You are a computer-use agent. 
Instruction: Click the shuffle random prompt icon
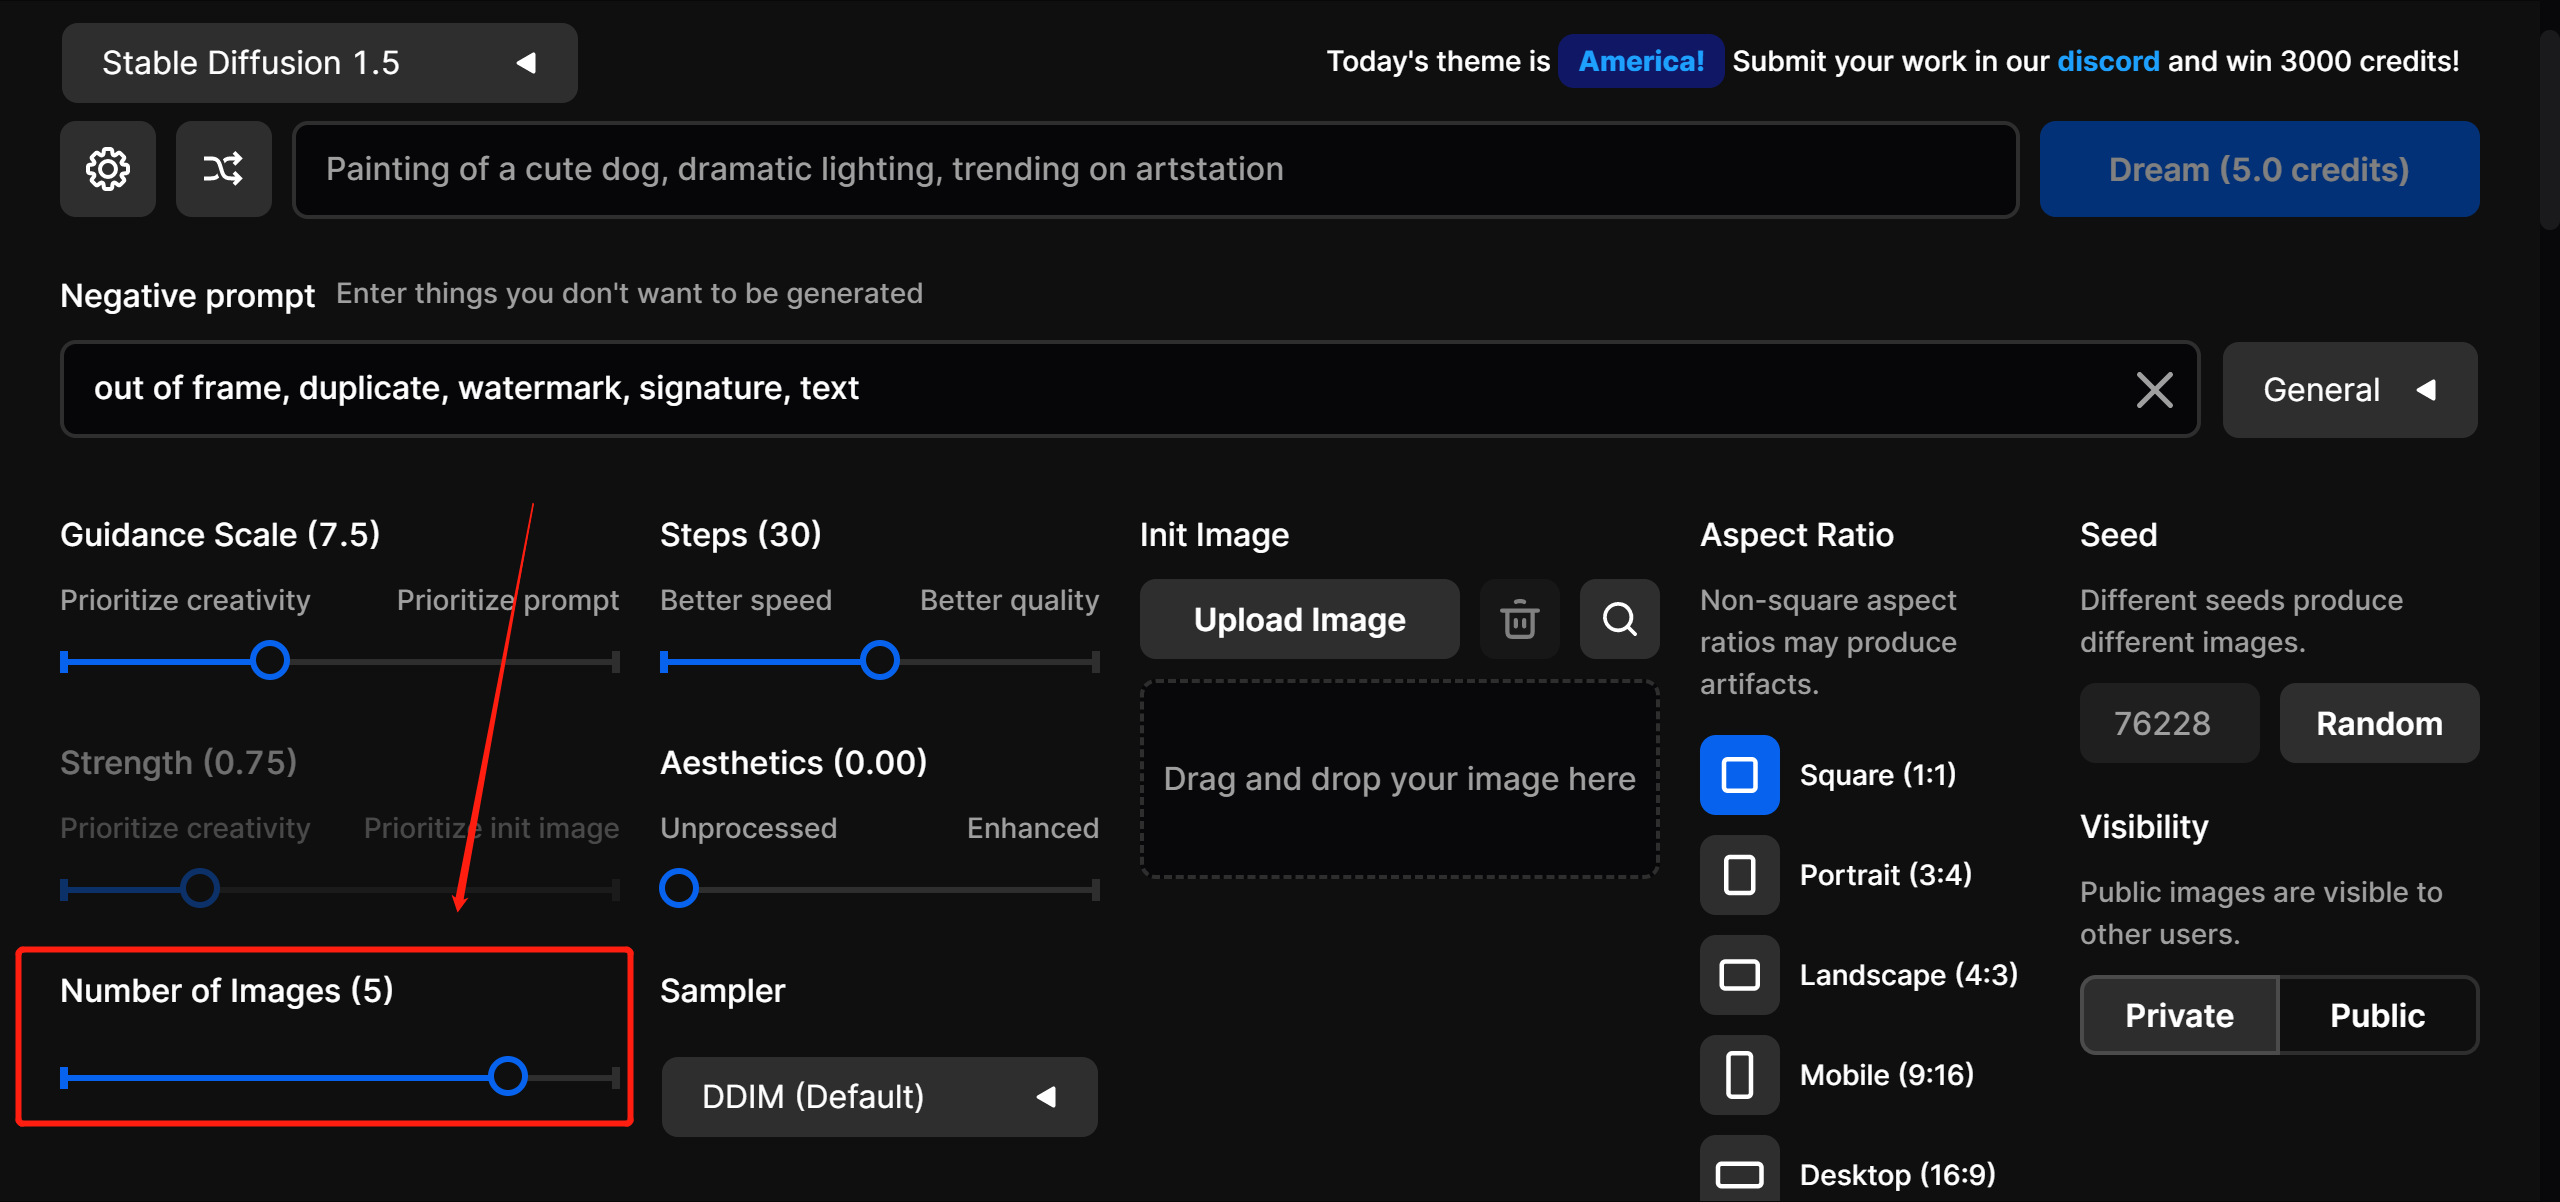pos(224,169)
